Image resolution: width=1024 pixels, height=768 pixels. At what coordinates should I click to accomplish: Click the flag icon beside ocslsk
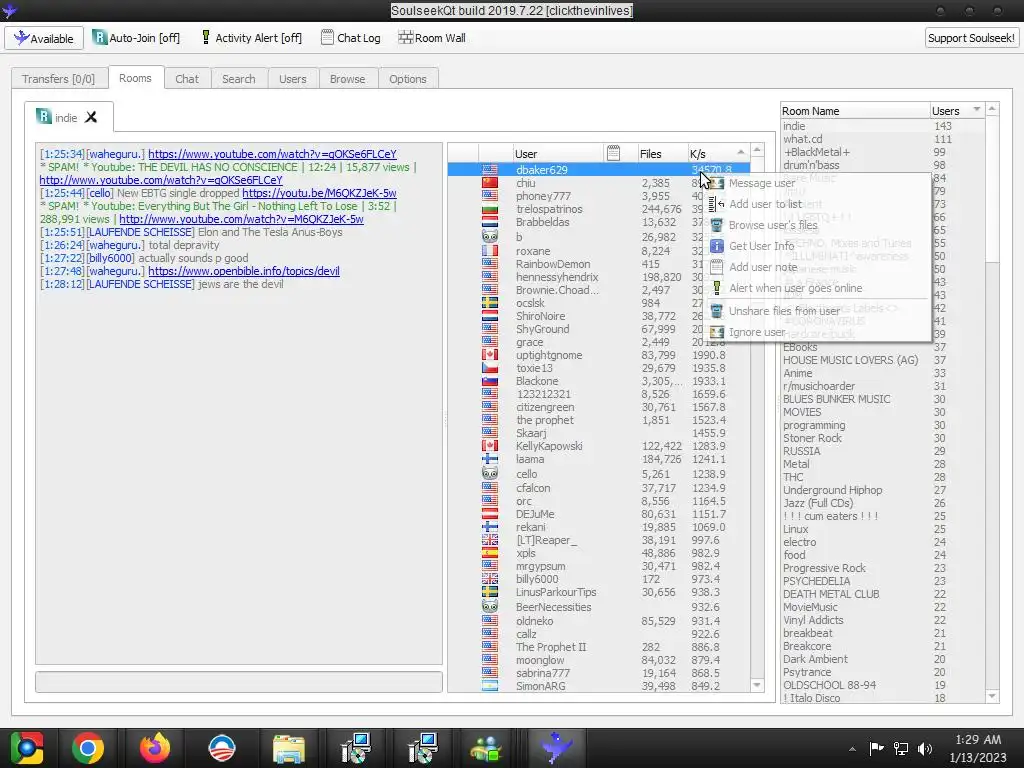490,302
